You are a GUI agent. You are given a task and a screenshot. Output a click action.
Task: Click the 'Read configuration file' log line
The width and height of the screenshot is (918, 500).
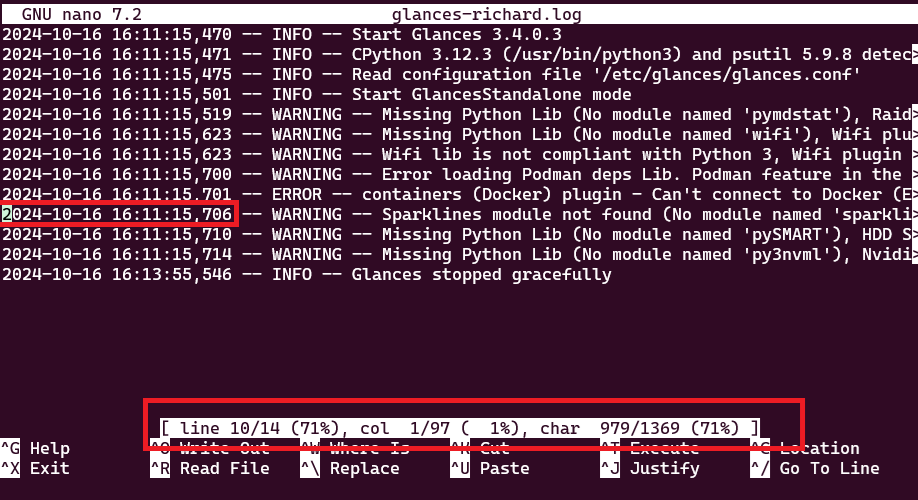point(431,74)
